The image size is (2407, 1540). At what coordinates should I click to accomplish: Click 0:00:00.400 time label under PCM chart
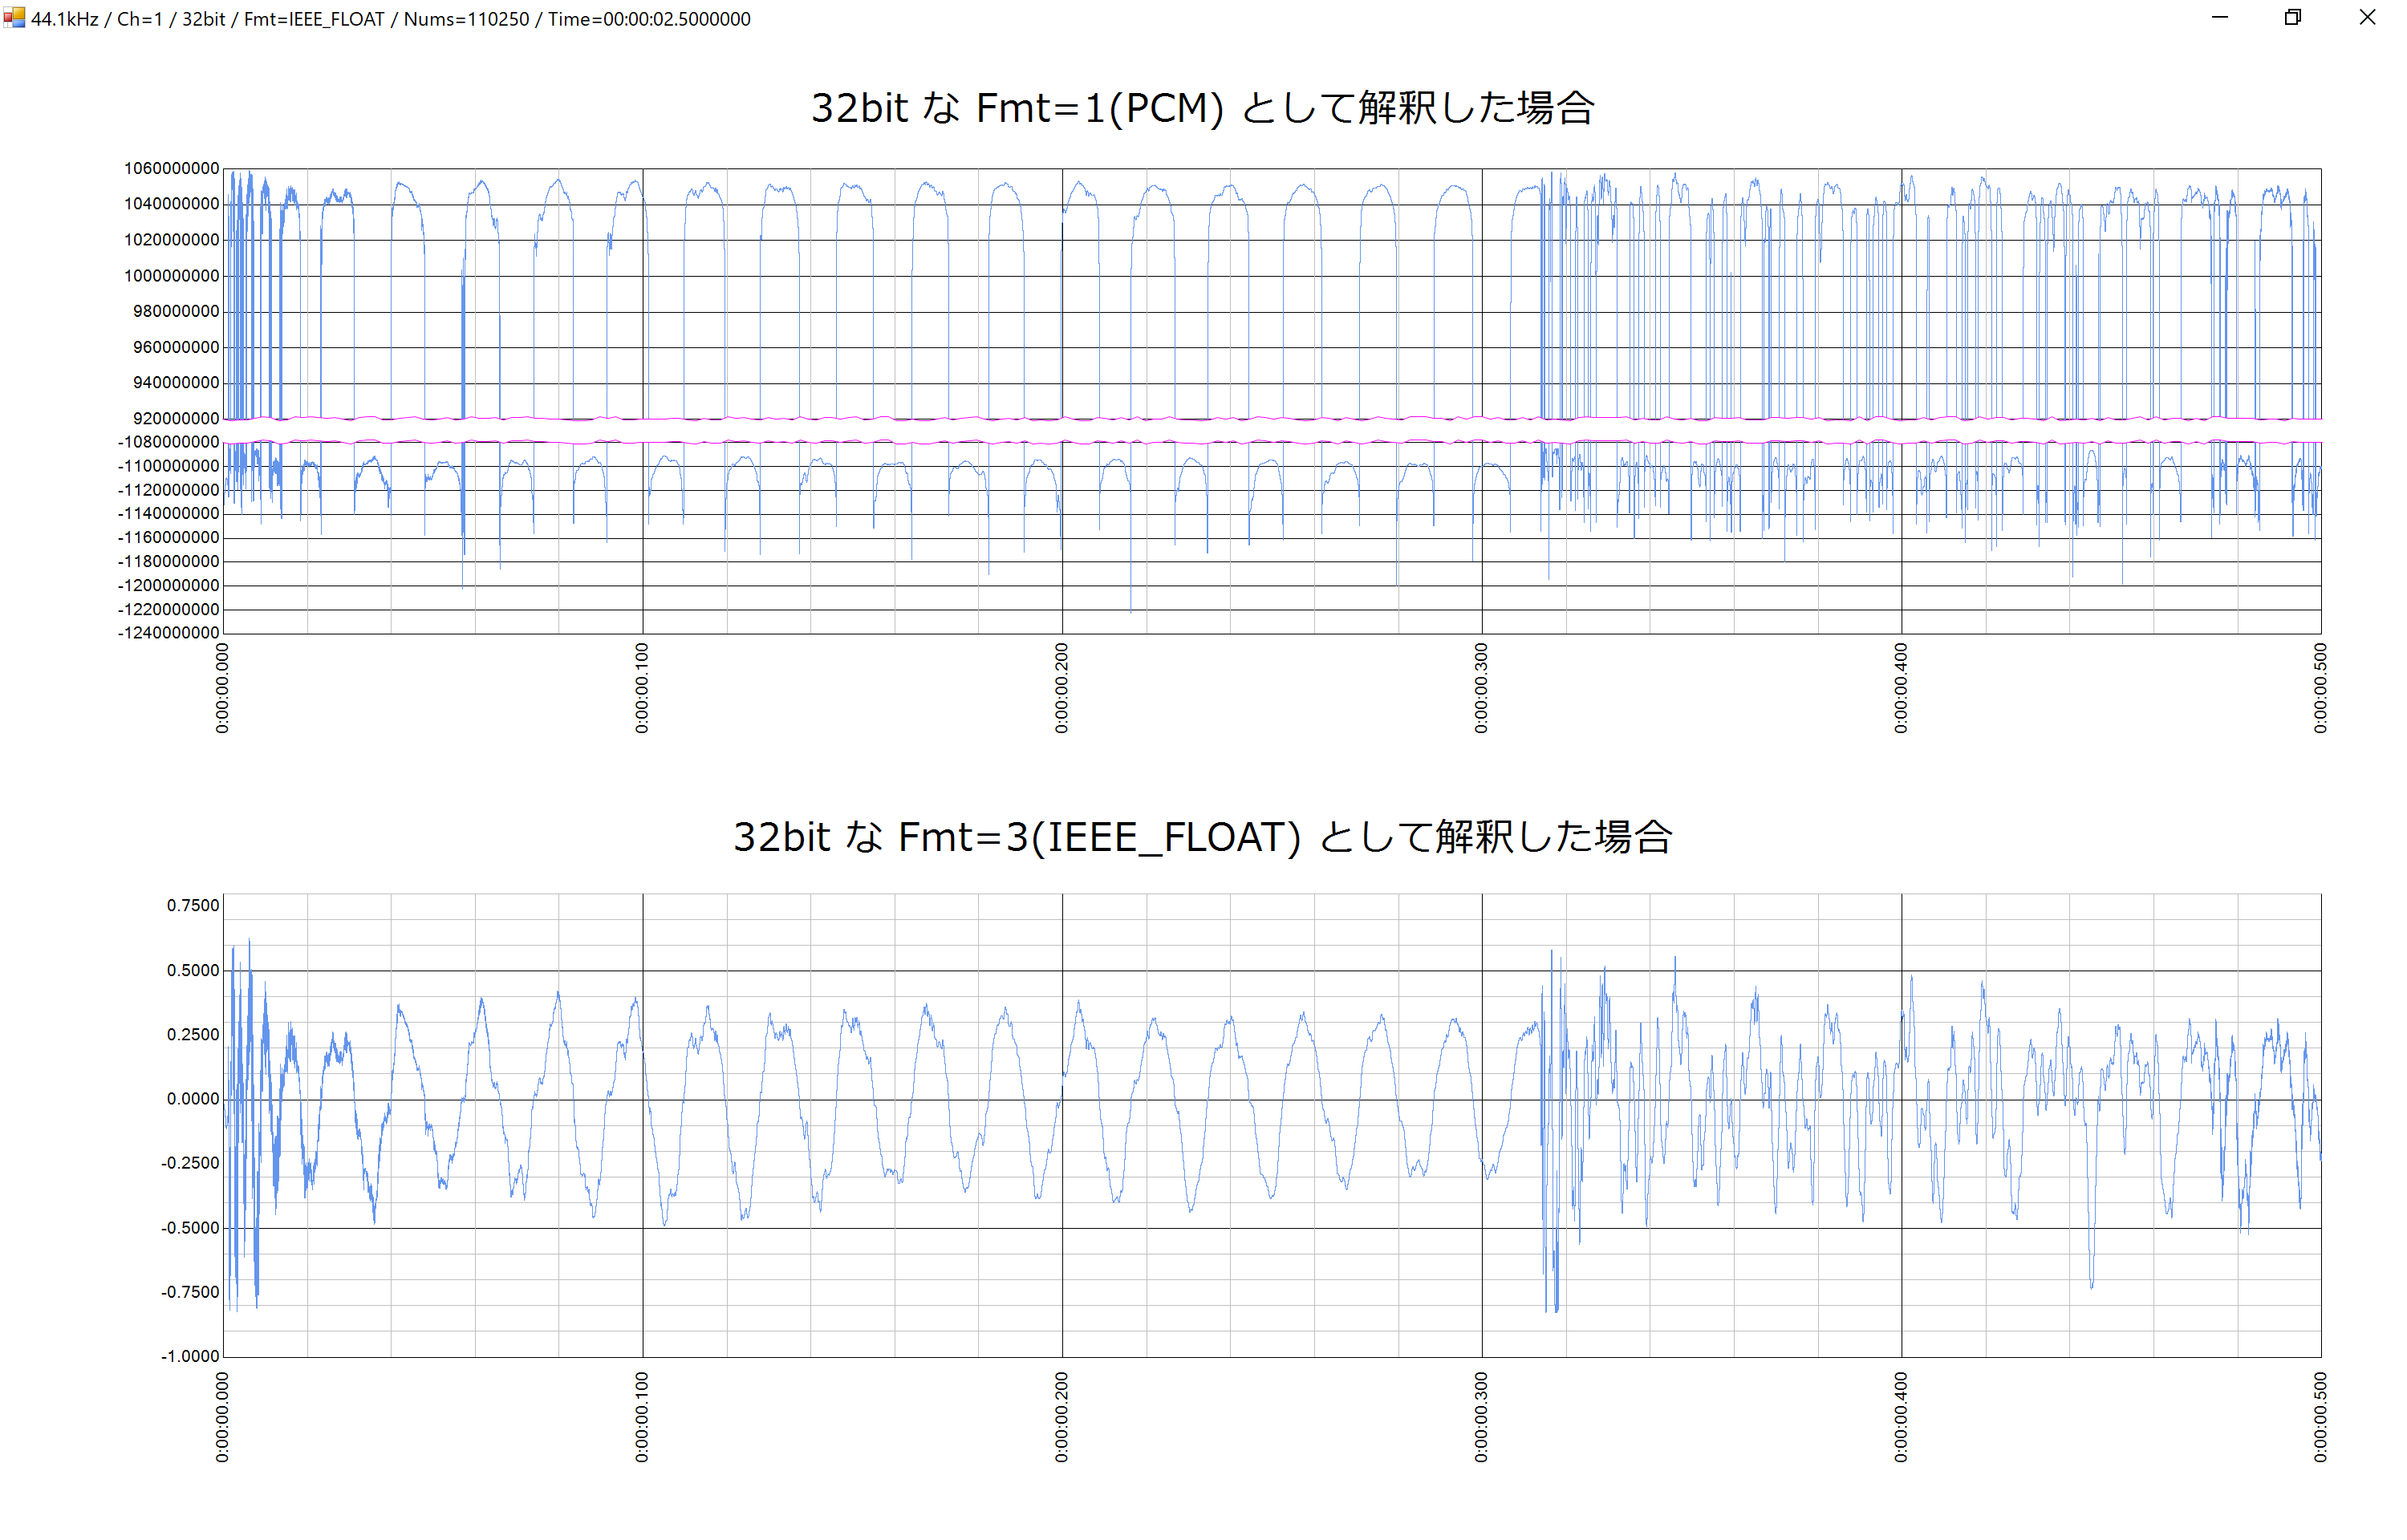click(x=1901, y=688)
